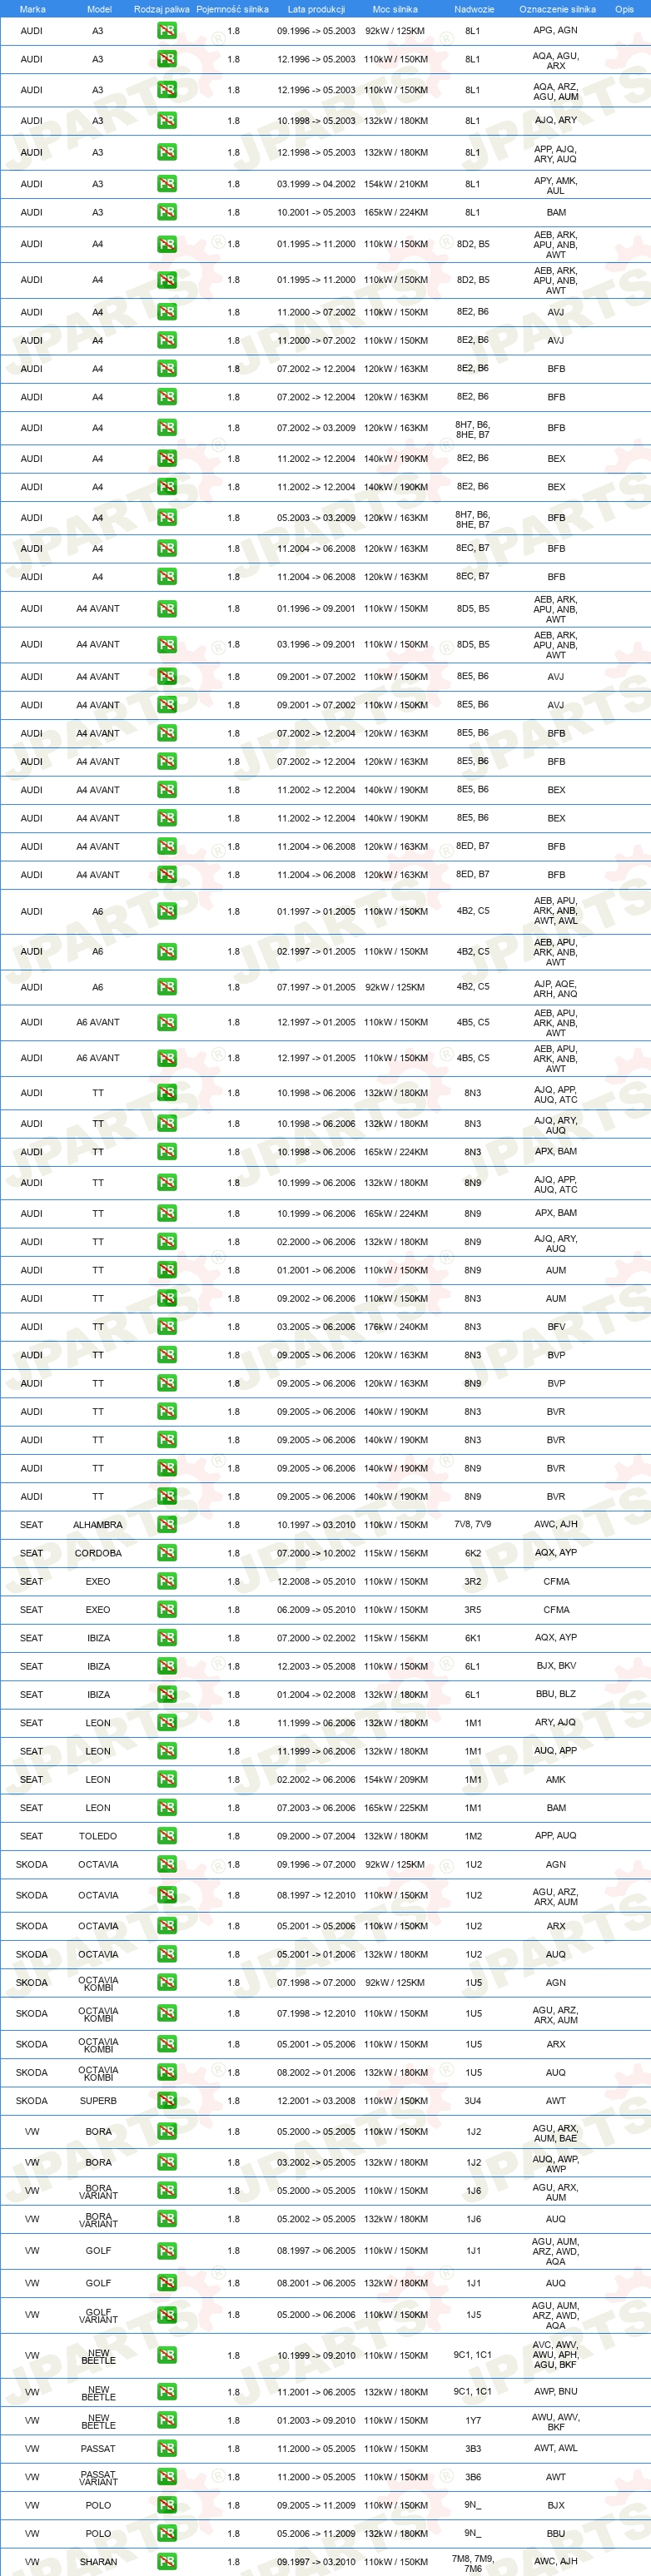Click the Rodzaj paliwa column header
The height and width of the screenshot is (2576, 651).
coord(162,9)
